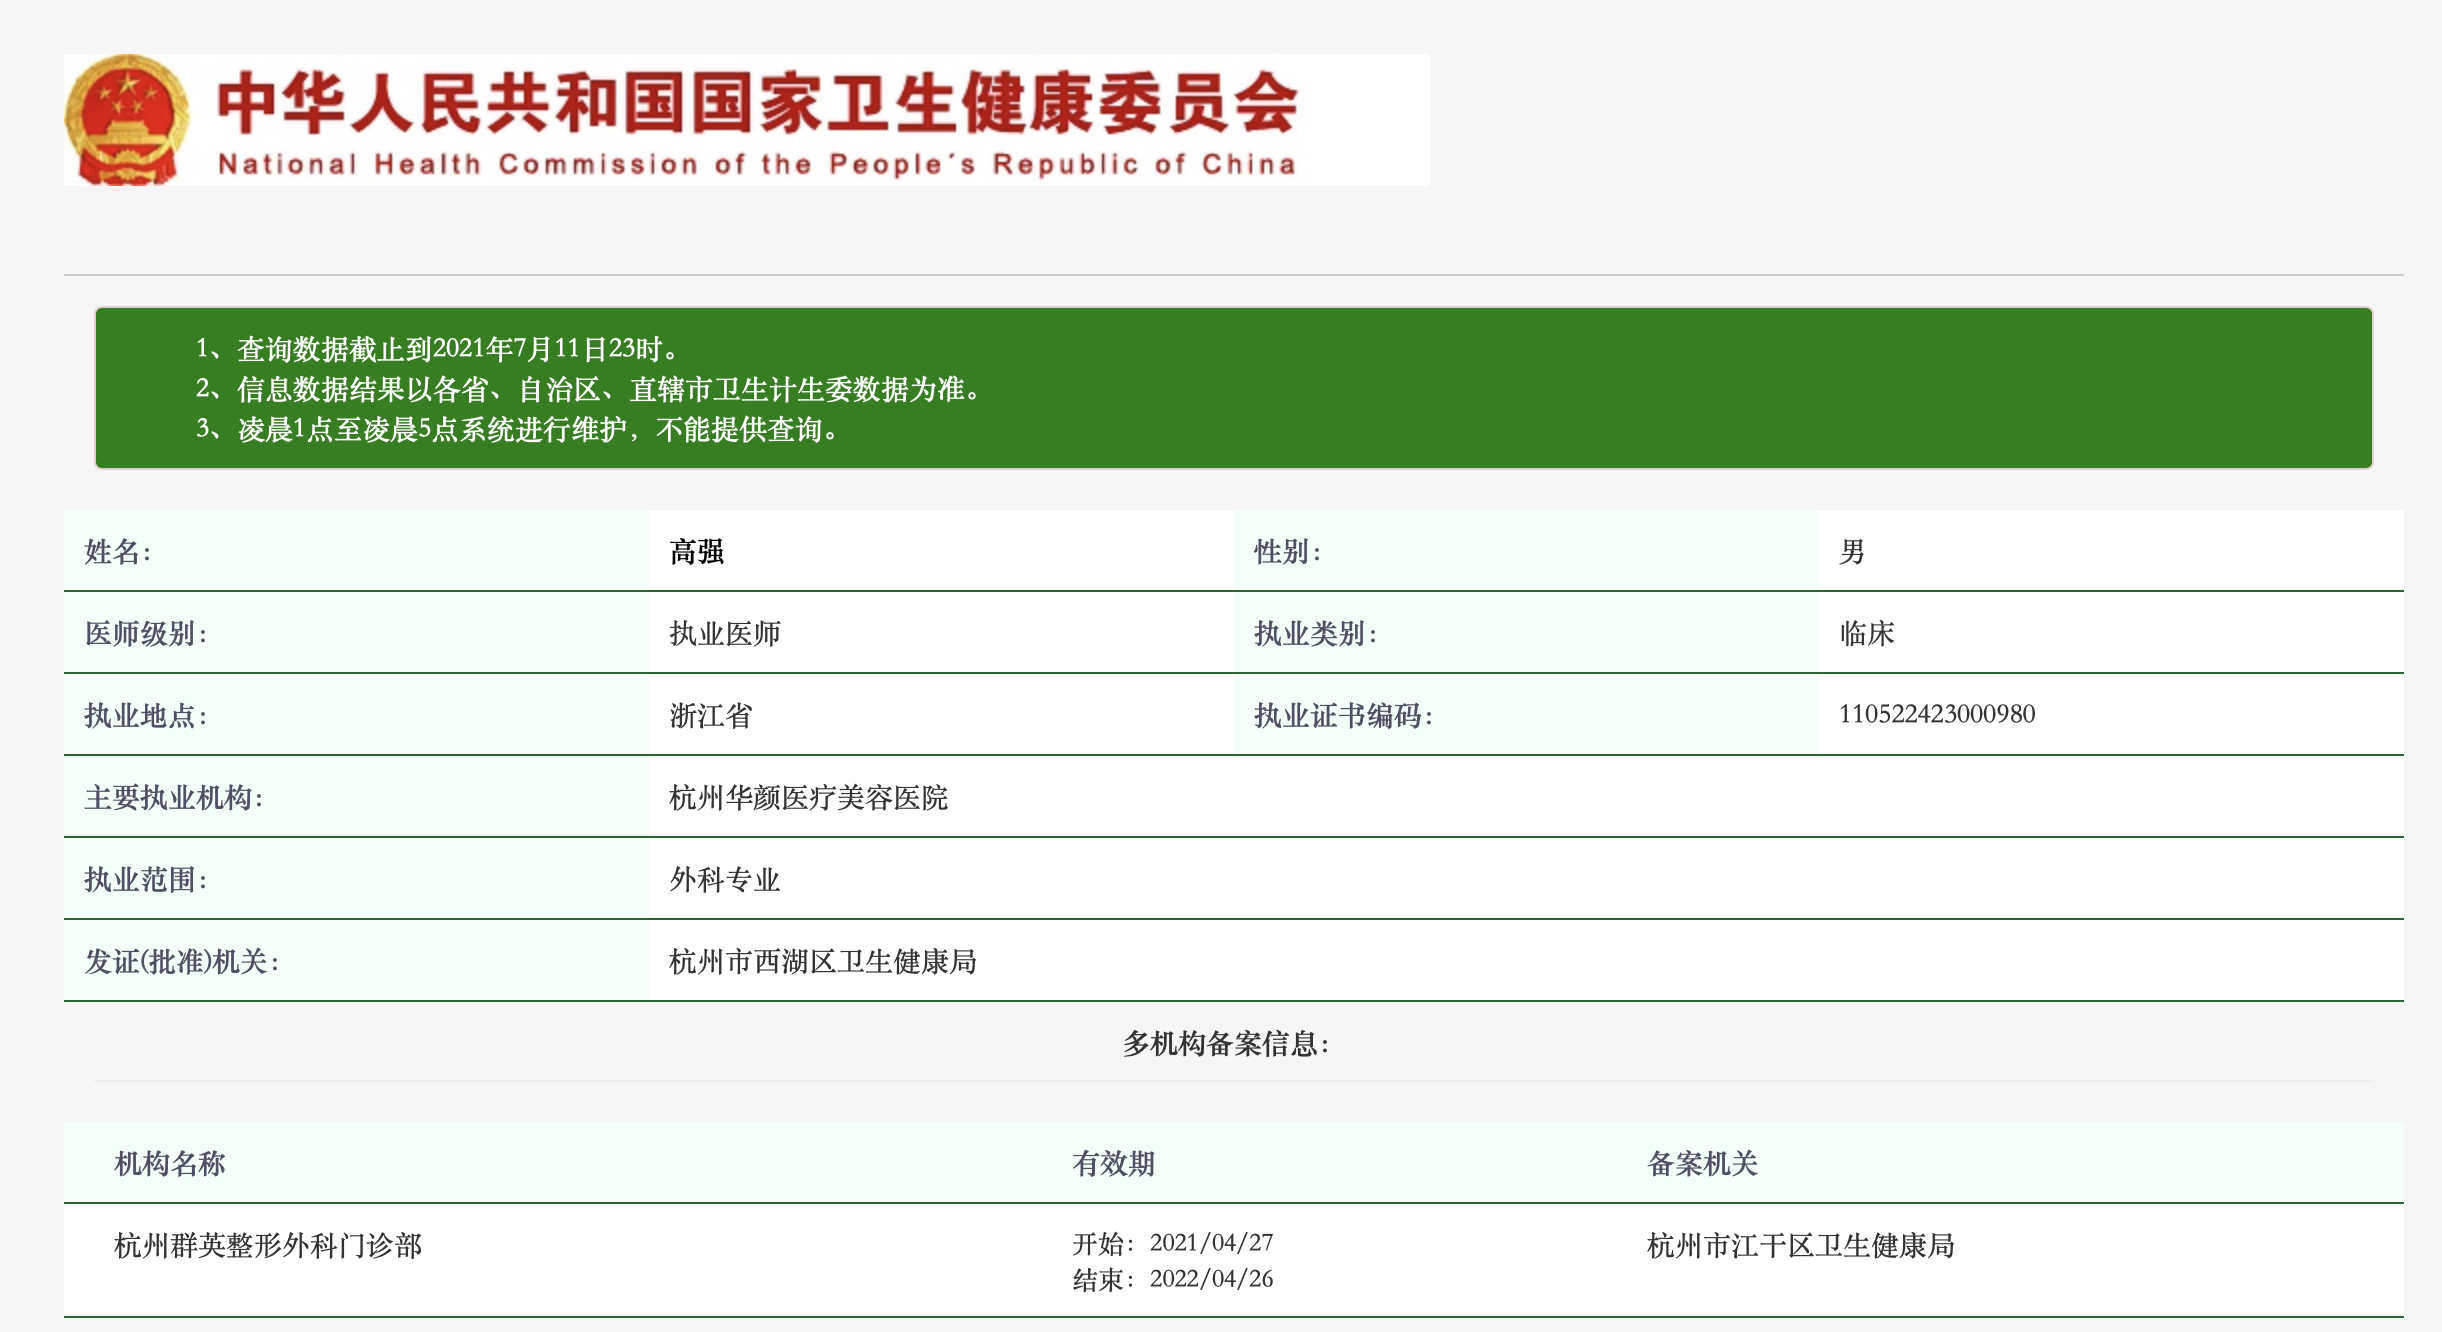This screenshot has height=1332, width=2442.
Task: Select the gender value 男
Action: pyautogui.click(x=1852, y=552)
